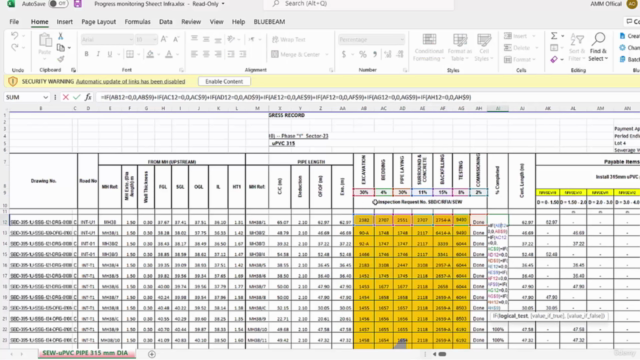The image size is (640, 360).
Task: Open the Font Color dropdown arrow
Action: 178,54
